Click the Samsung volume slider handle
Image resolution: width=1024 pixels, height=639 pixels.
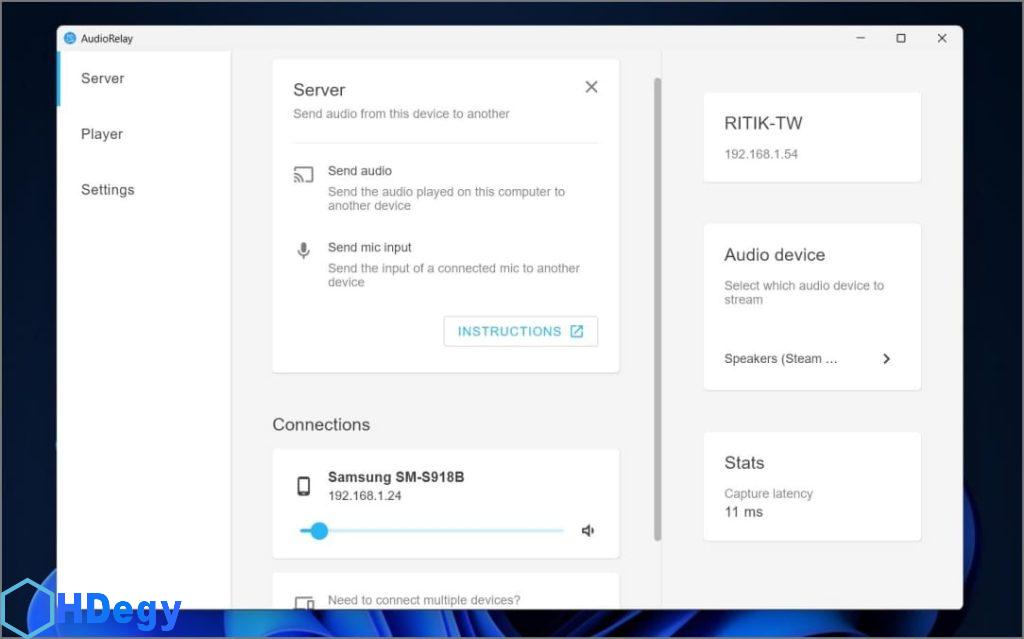click(319, 531)
